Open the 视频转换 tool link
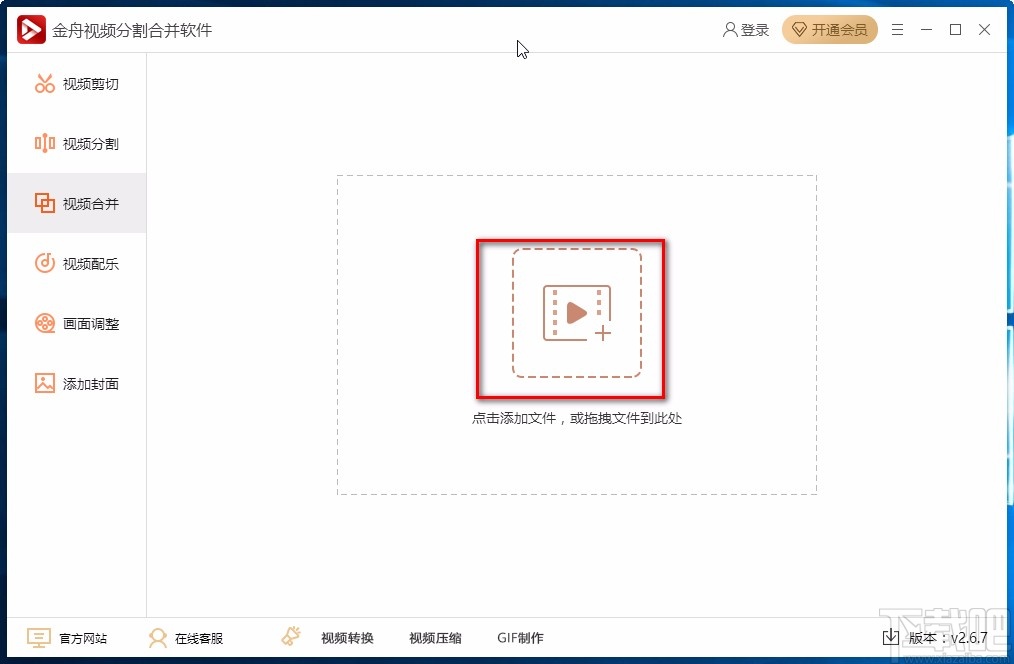This screenshot has width=1014, height=664. 347,638
